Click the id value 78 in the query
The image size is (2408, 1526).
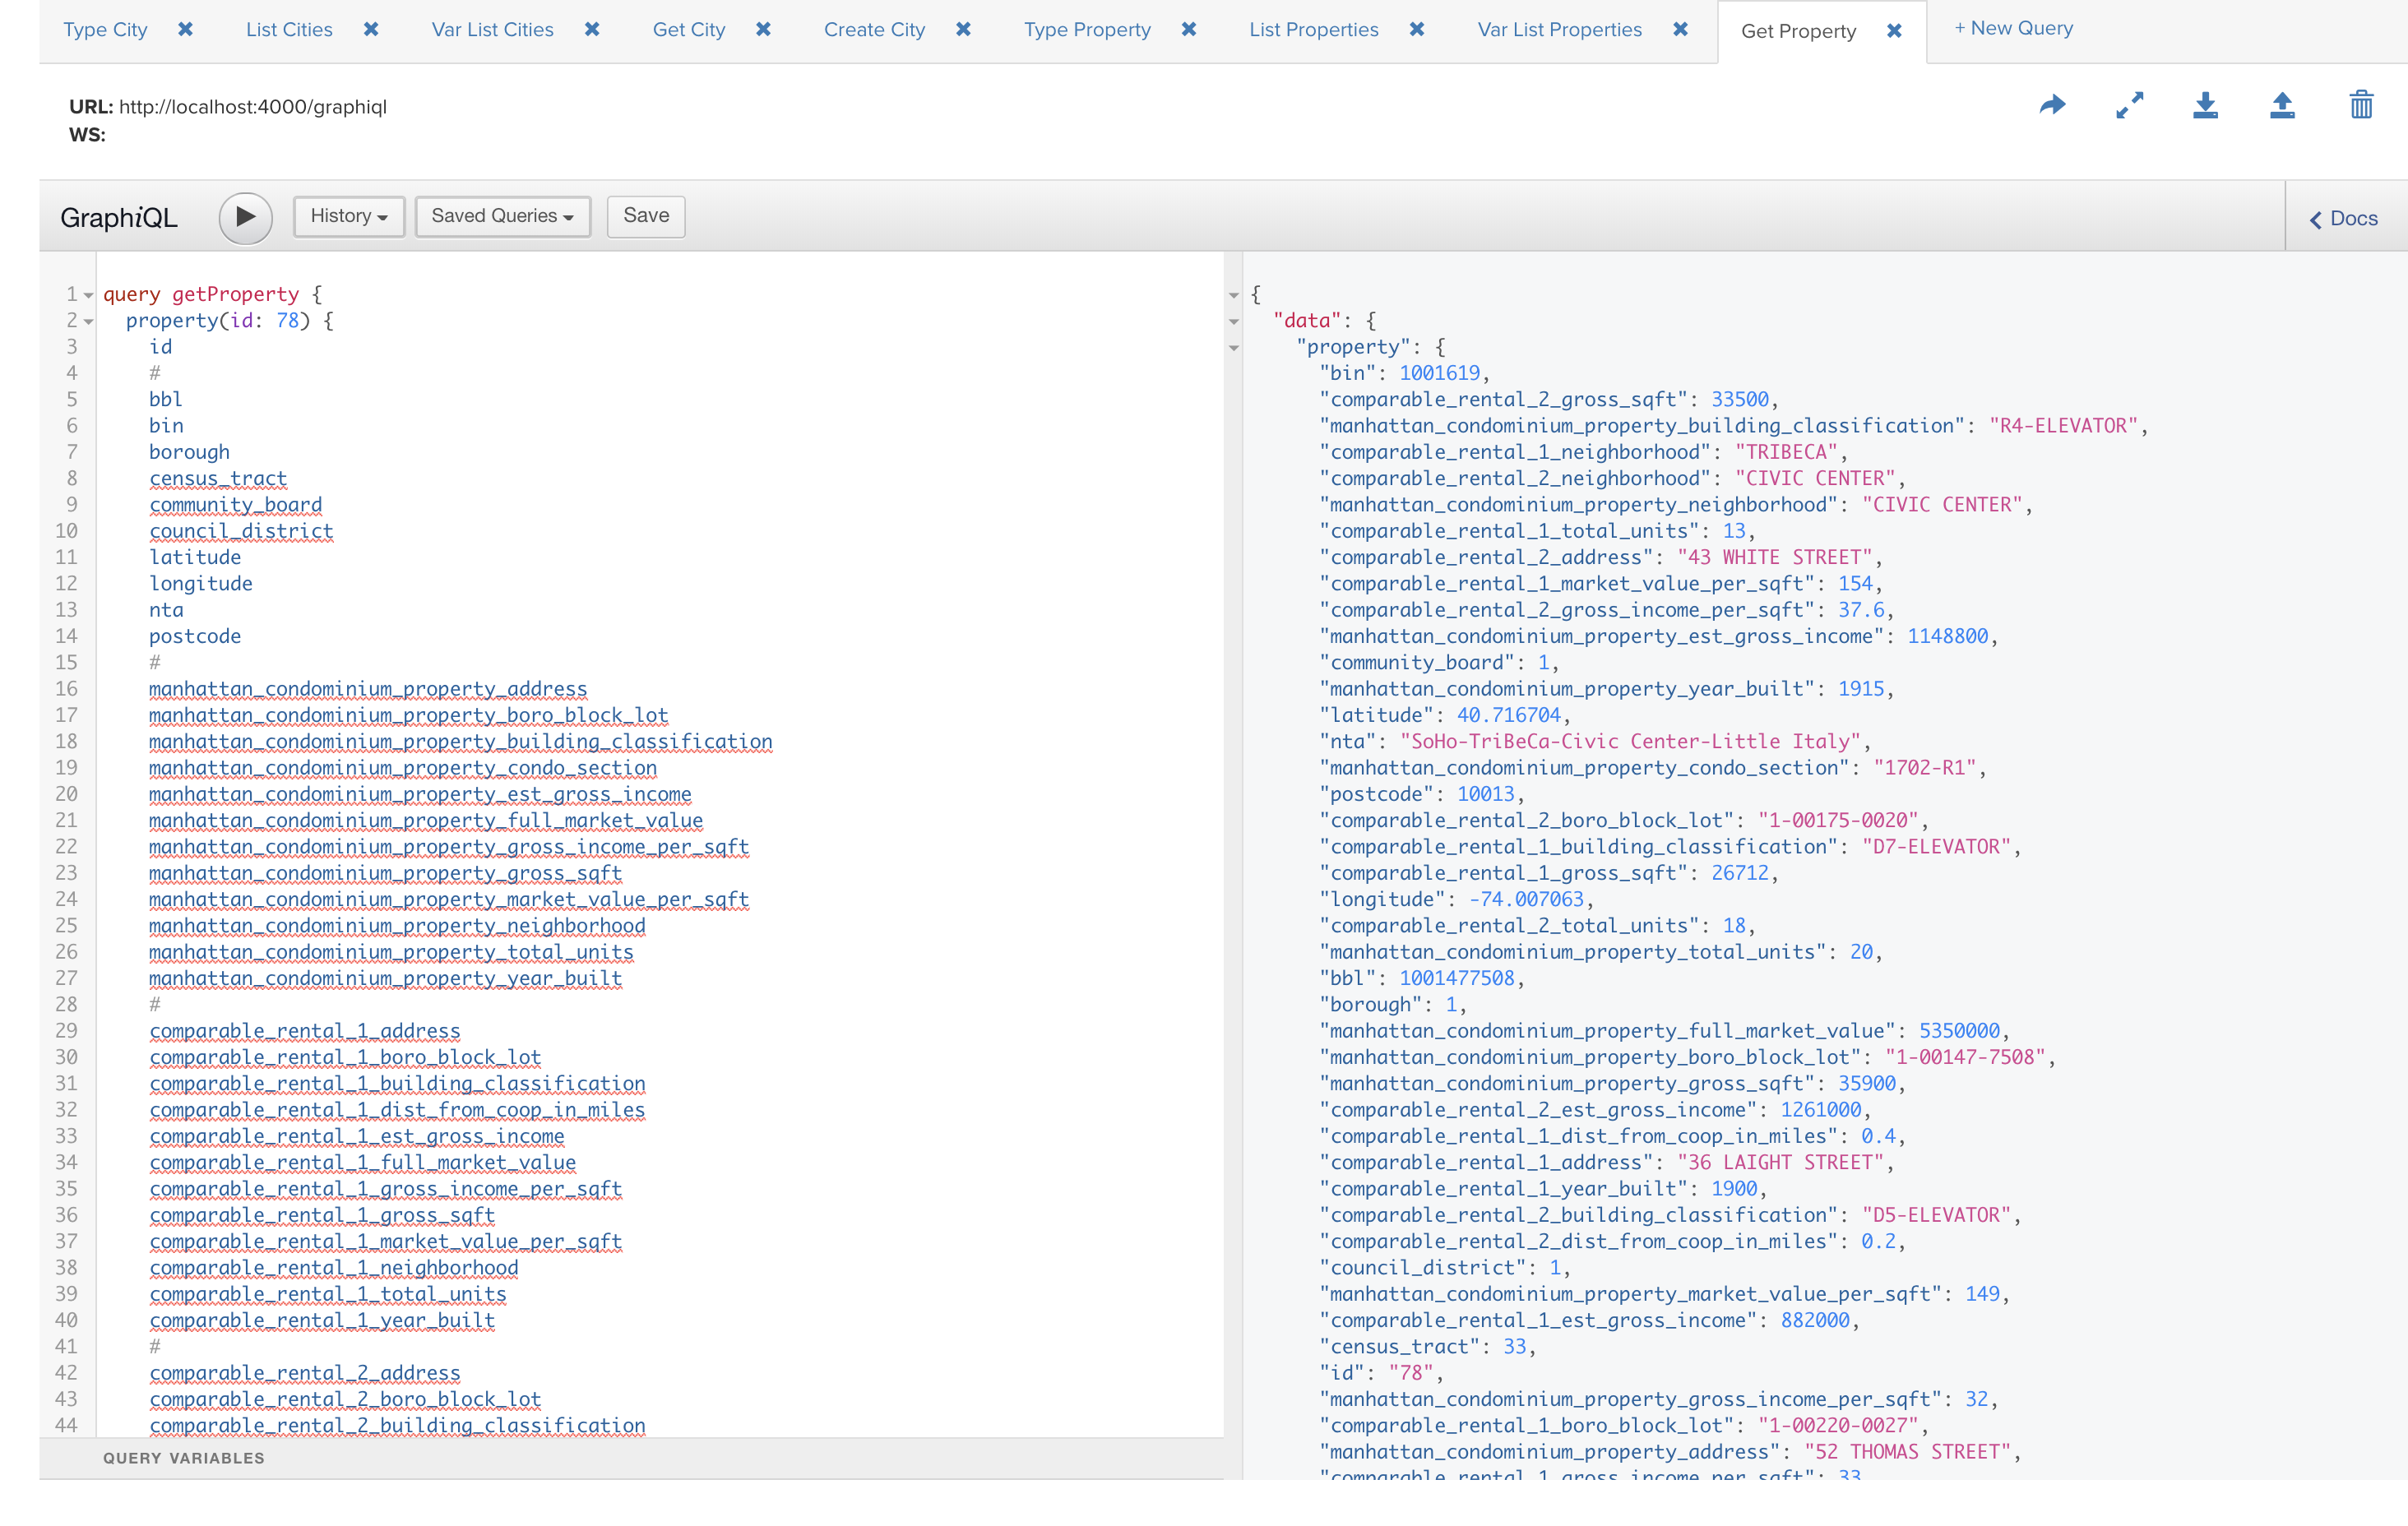click(288, 321)
